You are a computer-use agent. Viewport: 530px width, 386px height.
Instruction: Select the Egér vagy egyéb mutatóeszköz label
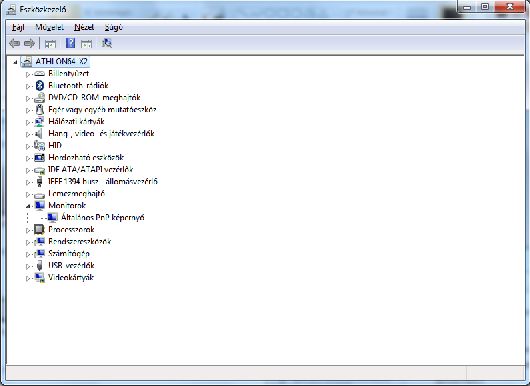[x=102, y=110]
